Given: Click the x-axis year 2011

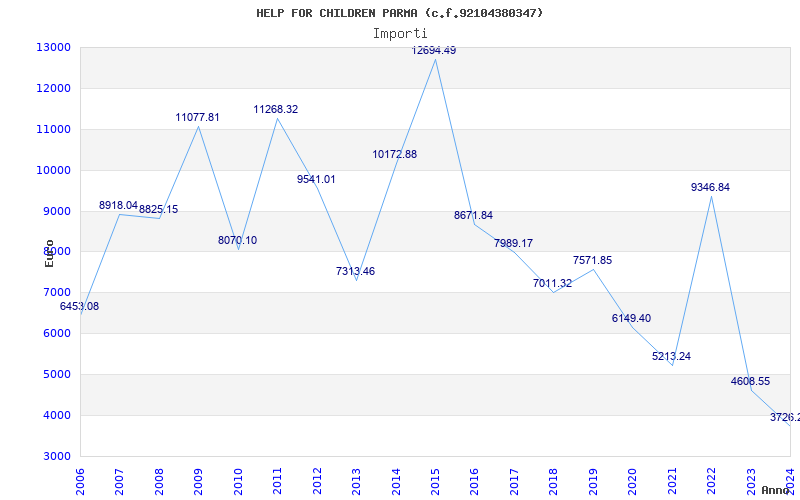Looking at the screenshot, I should (x=278, y=481).
